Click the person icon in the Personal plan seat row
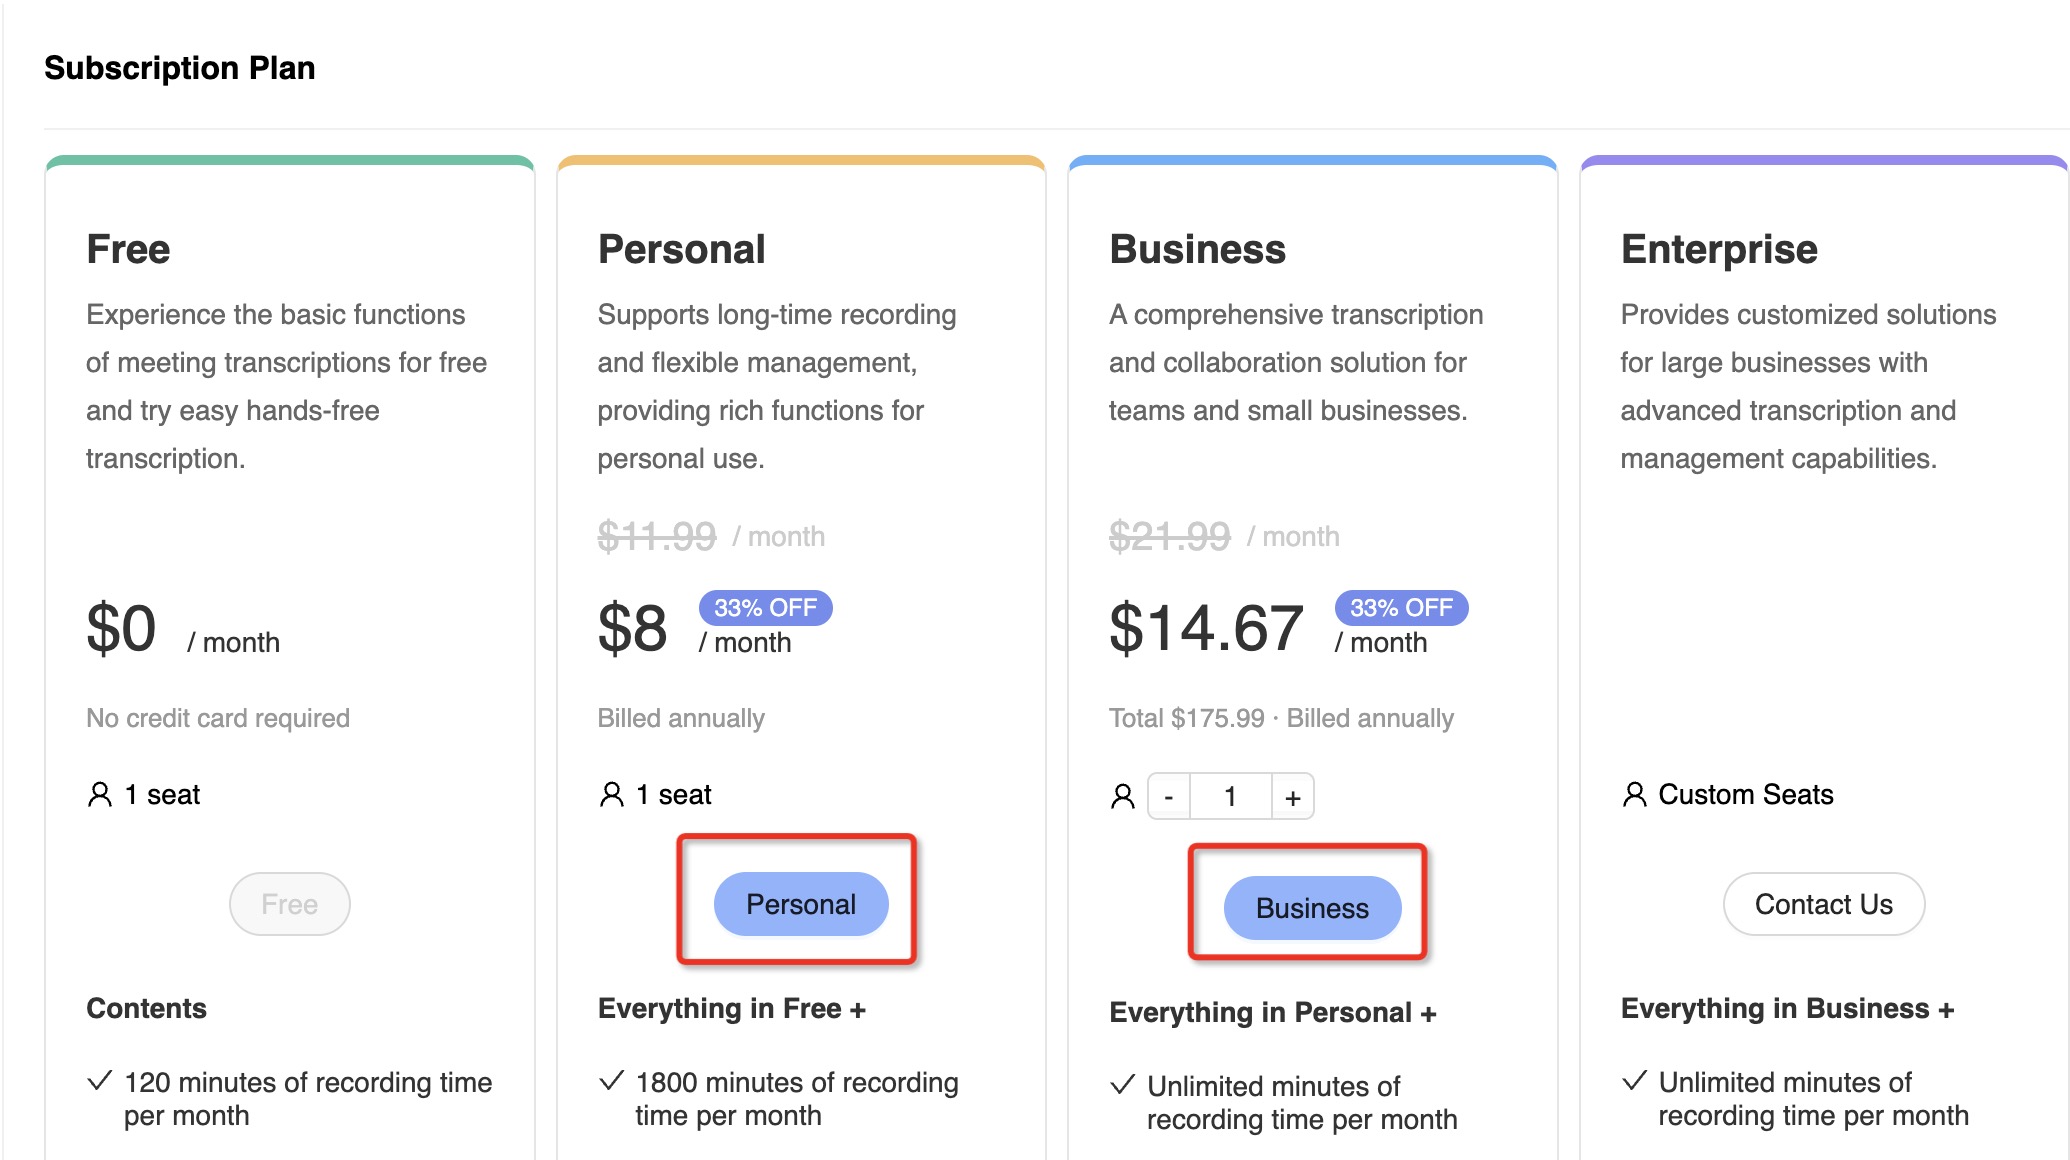2070x1160 pixels. 611,795
